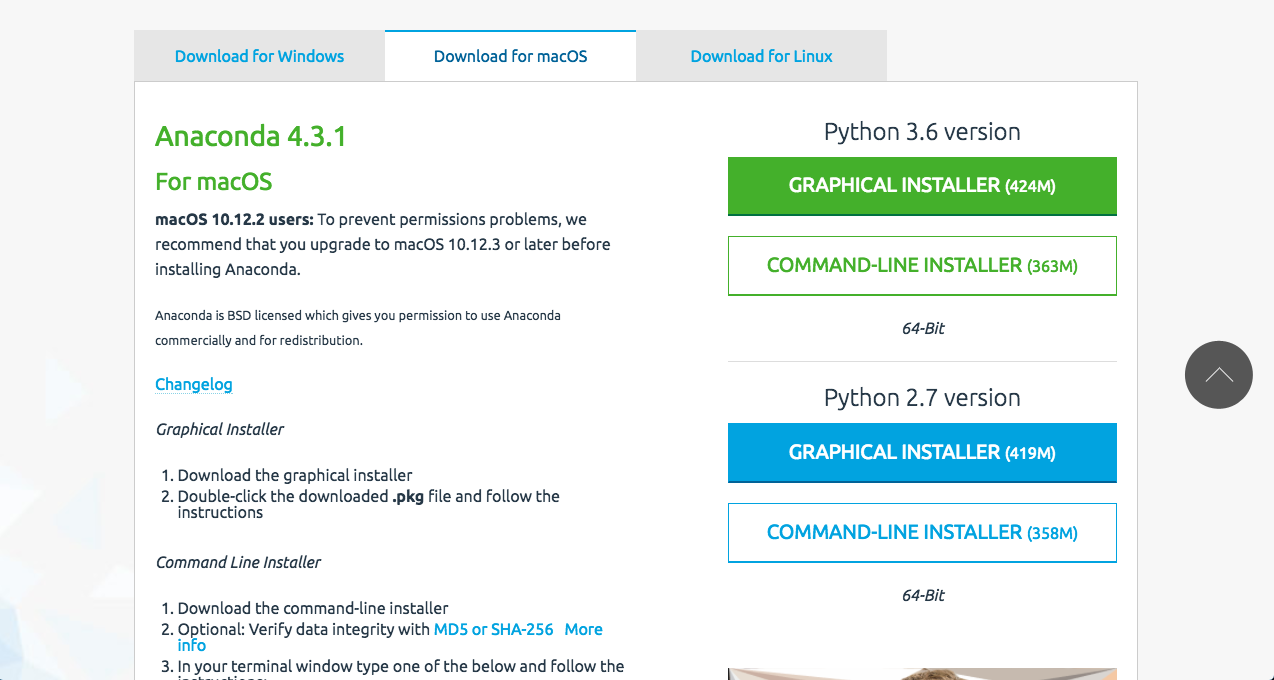Image resolution: width=1274 pixels, height=680 pixels.
Task: Open the Changelog link
Action: 193,384
